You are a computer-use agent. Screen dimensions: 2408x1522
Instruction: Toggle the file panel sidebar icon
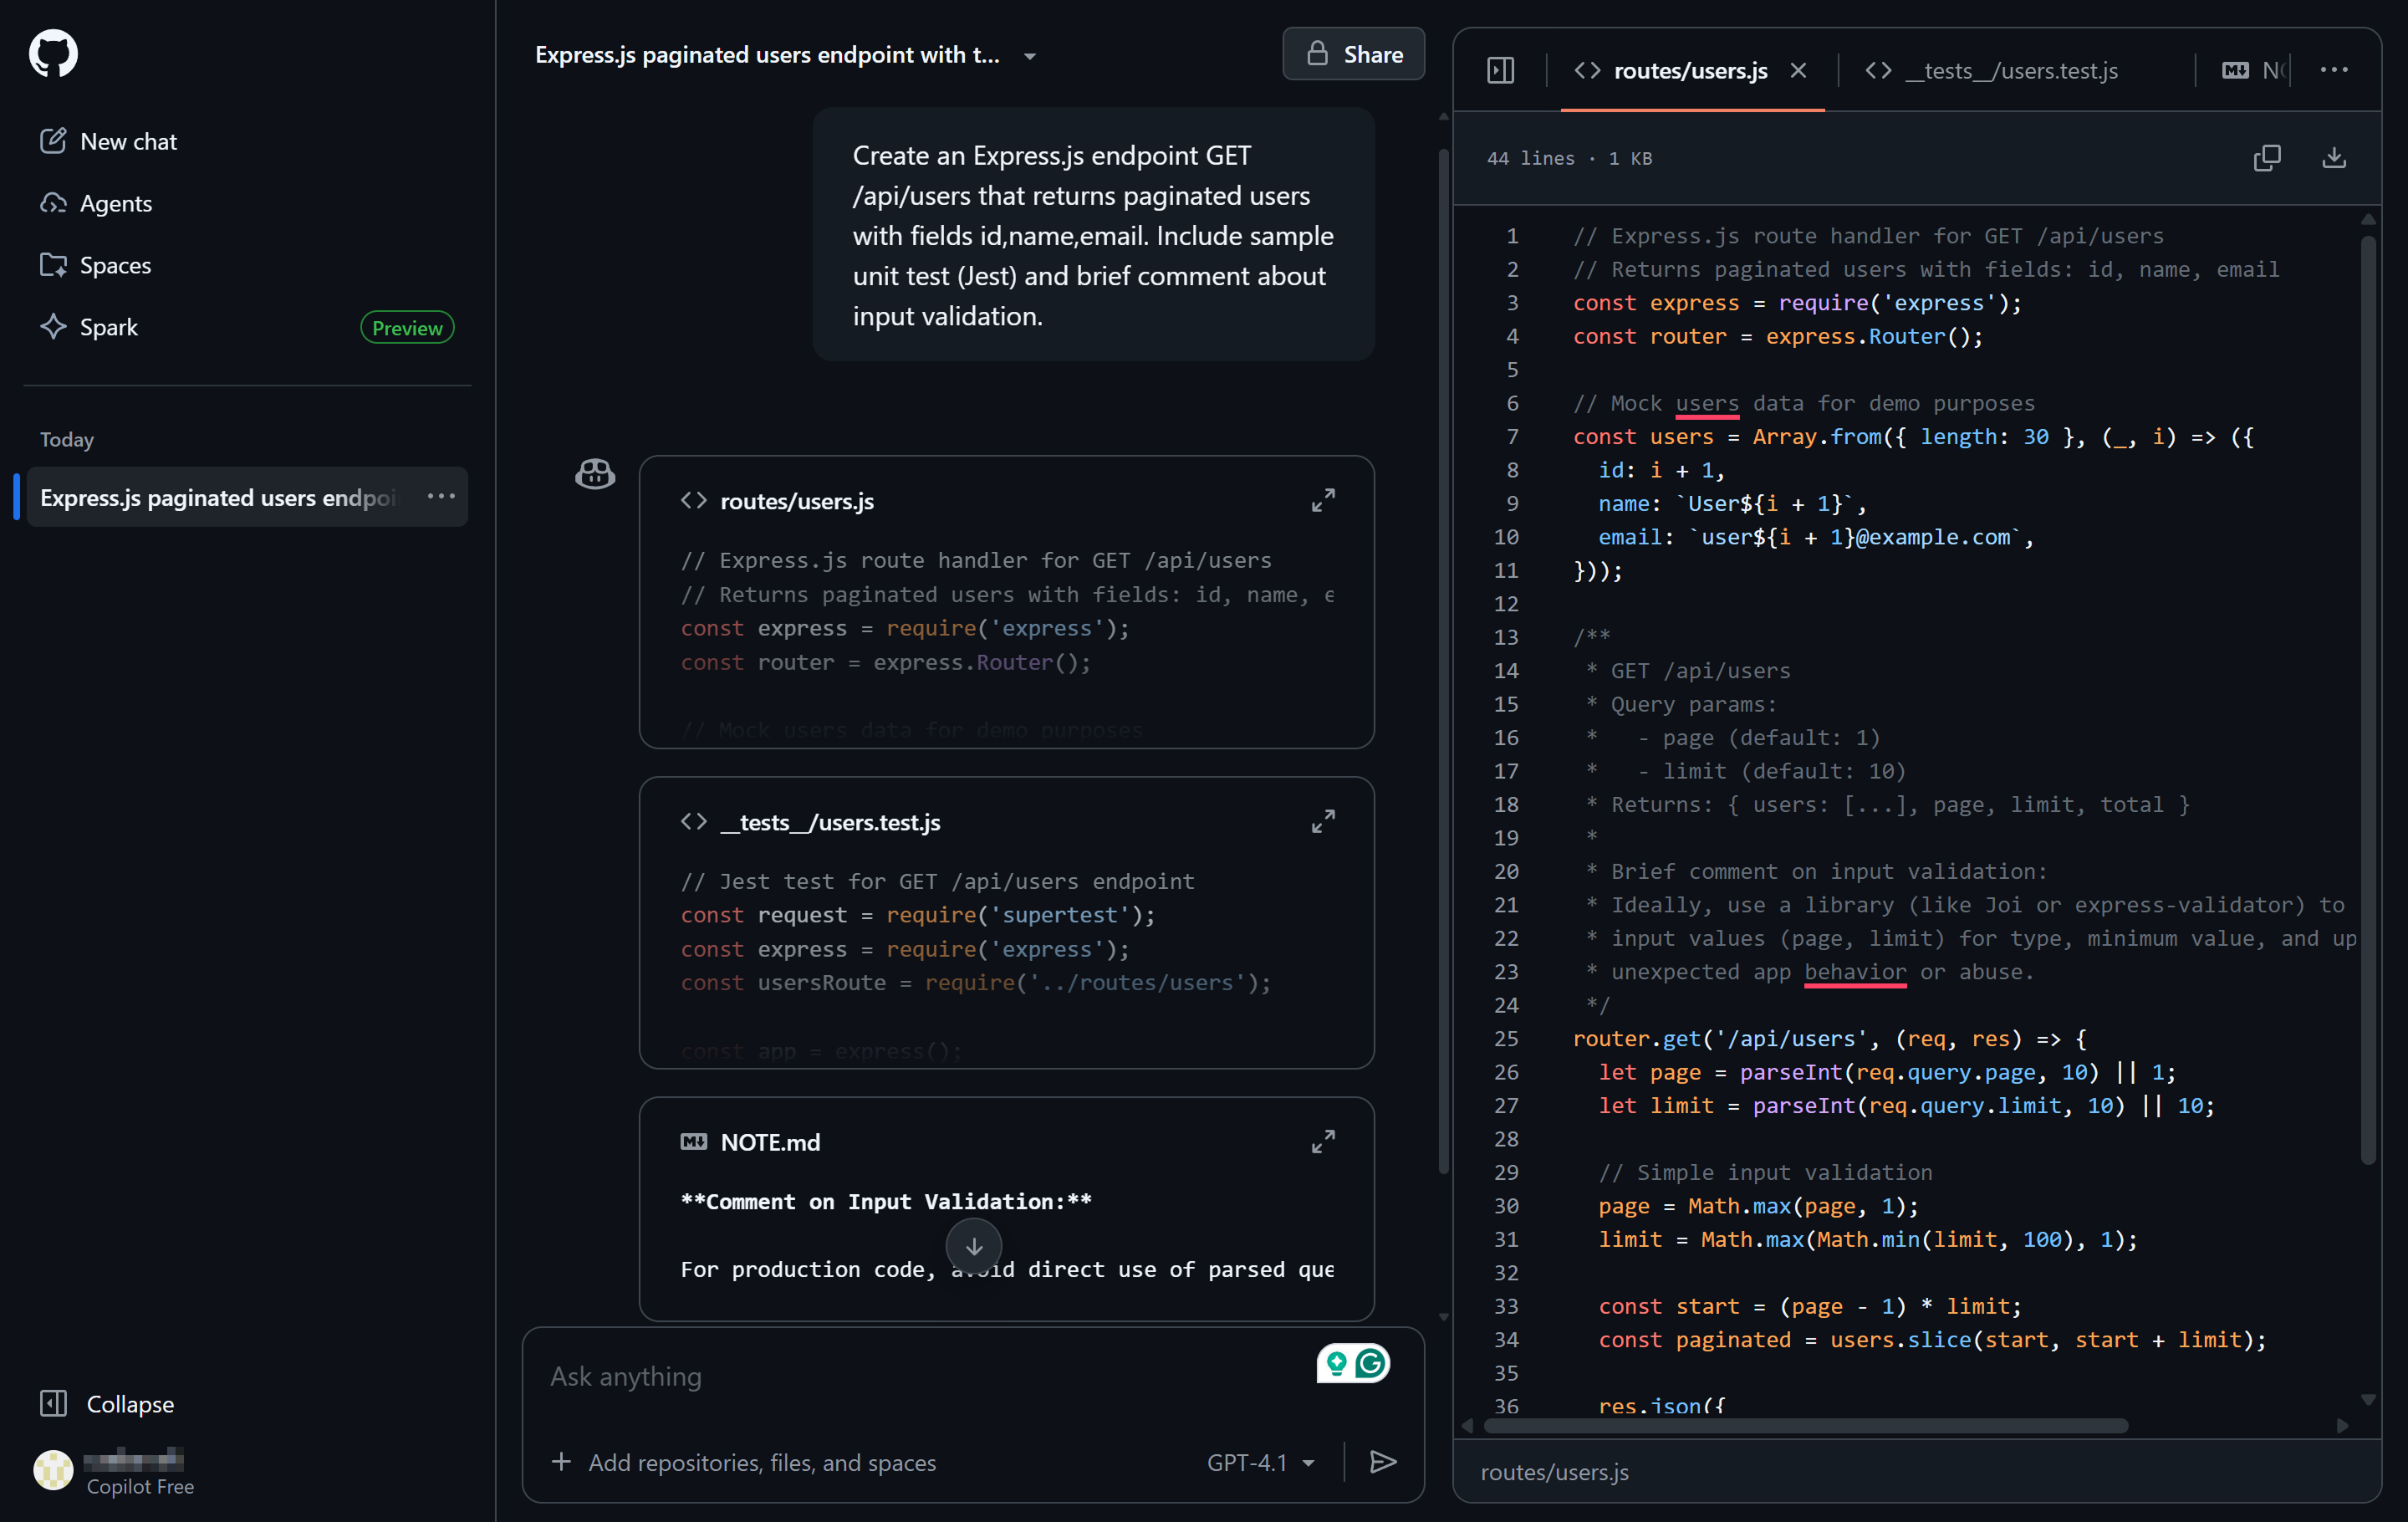click(1500, 70)
